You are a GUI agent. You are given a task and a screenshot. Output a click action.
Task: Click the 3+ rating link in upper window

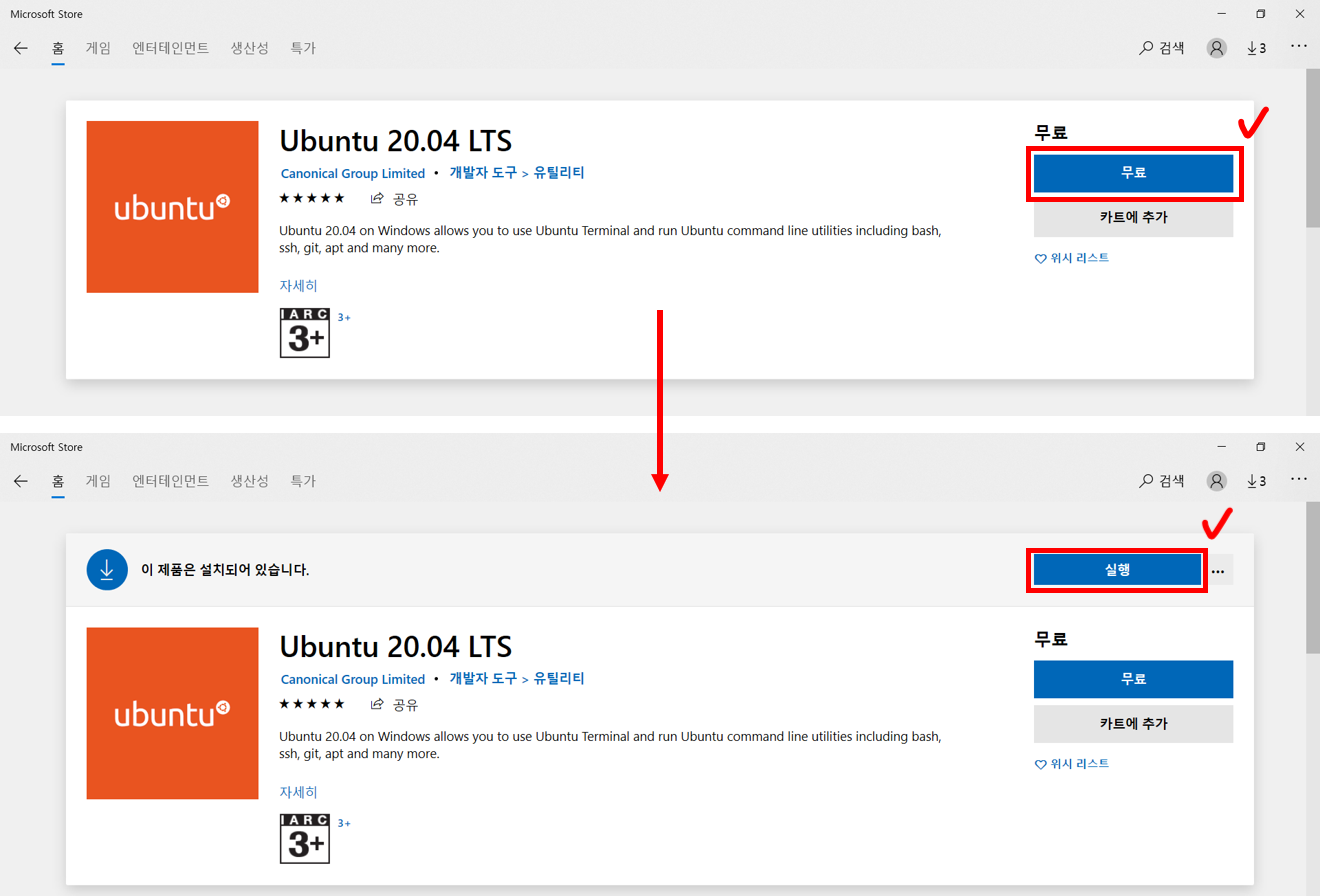pyautogui.click(x=344, y=317)
